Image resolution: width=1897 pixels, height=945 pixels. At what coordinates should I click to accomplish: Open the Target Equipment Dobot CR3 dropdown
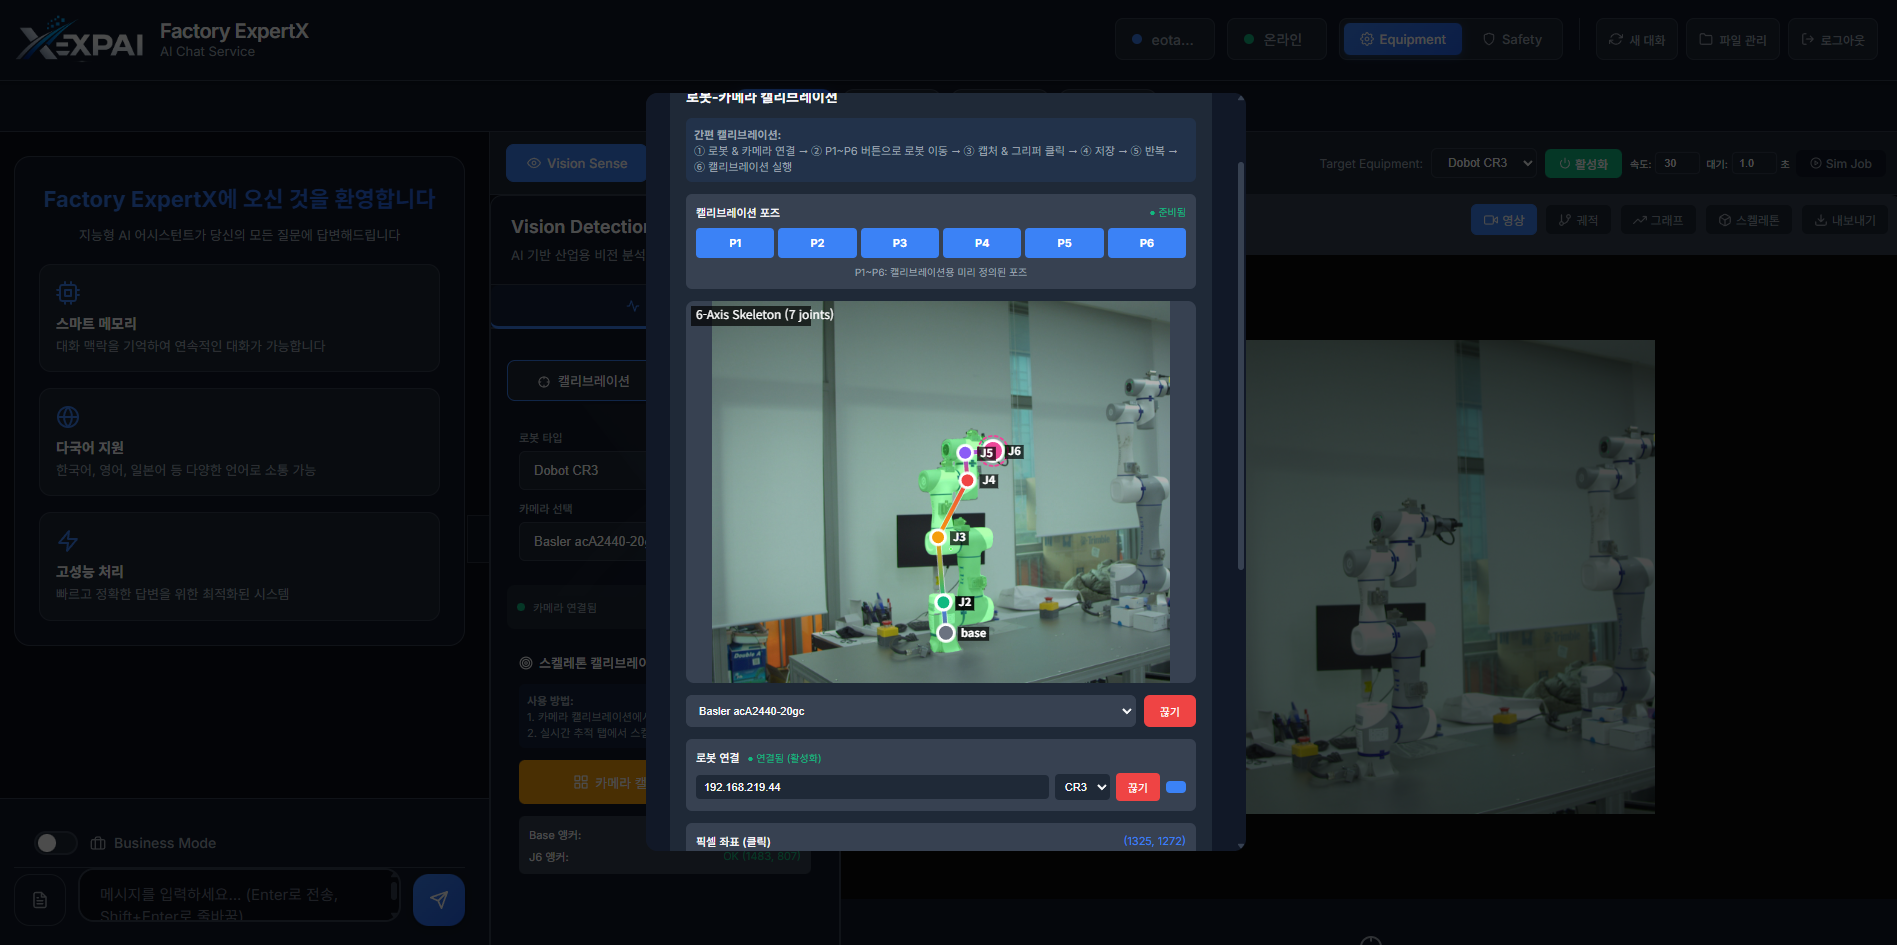(x=1484, y=162)
